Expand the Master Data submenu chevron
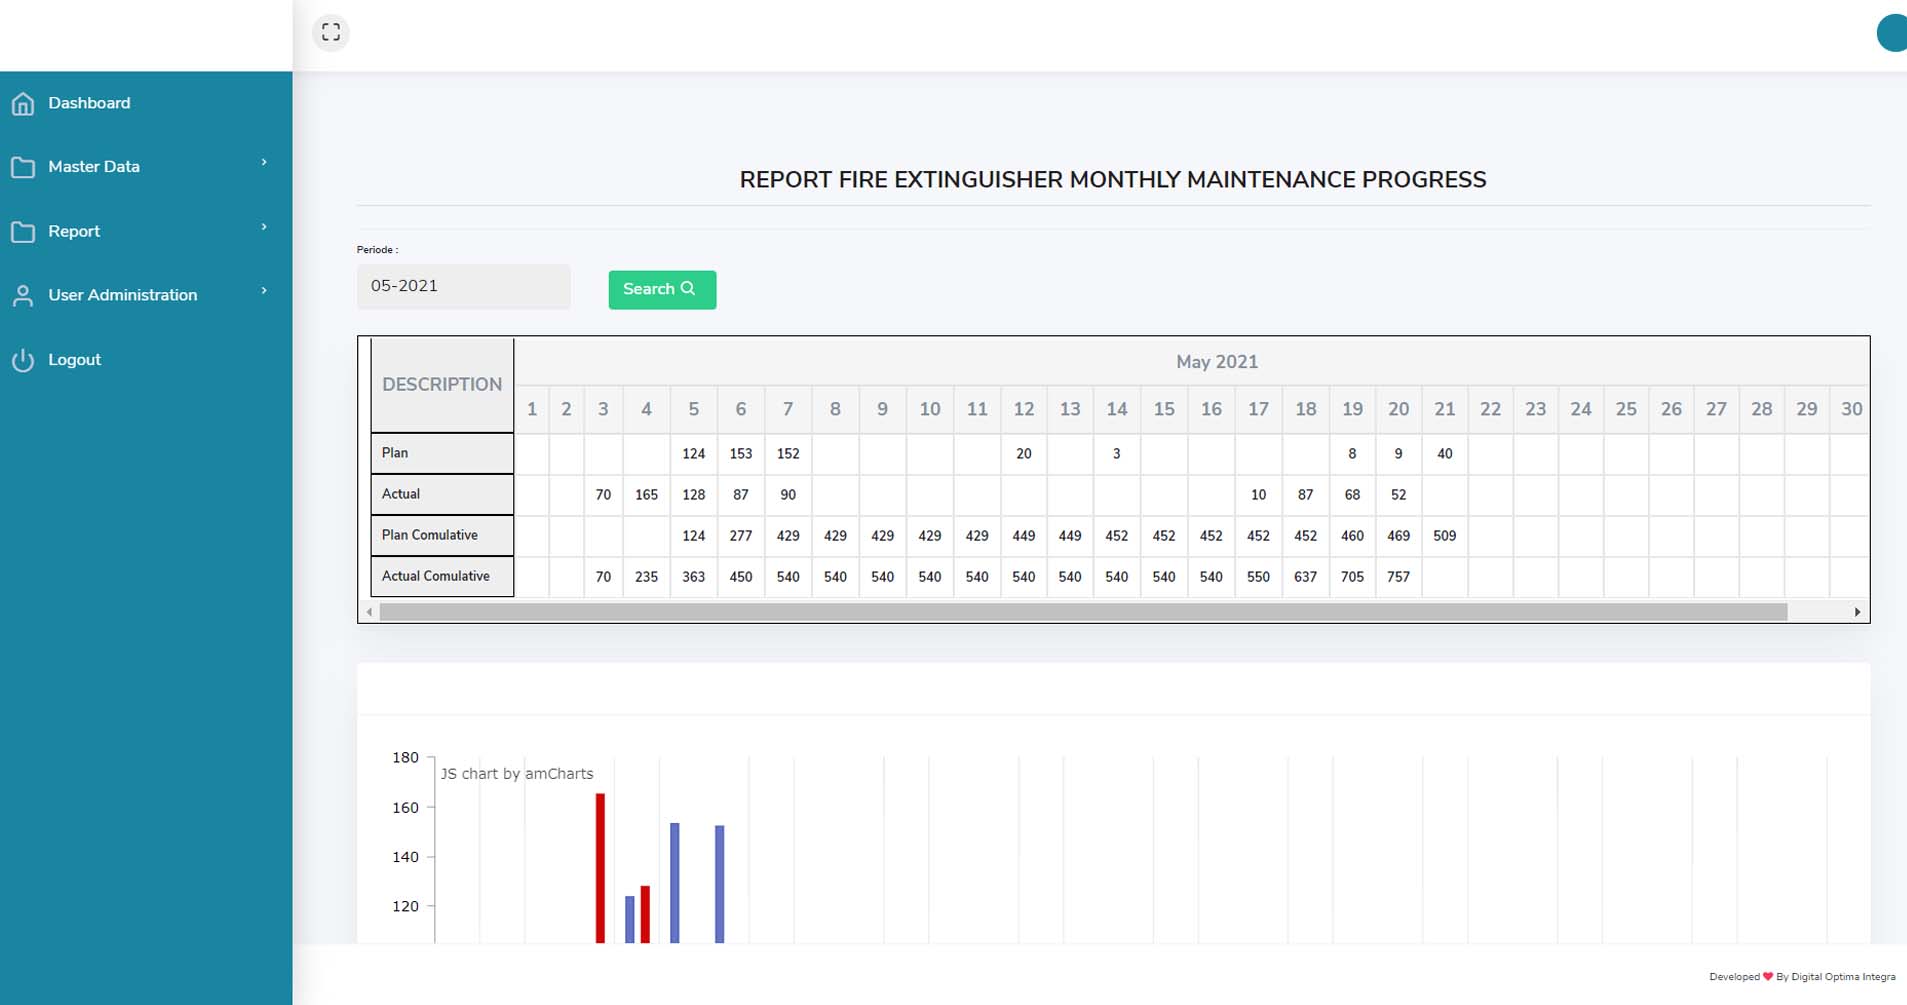The height and width of the screenshot is (1005, 1907). click(x=264, y=163)
